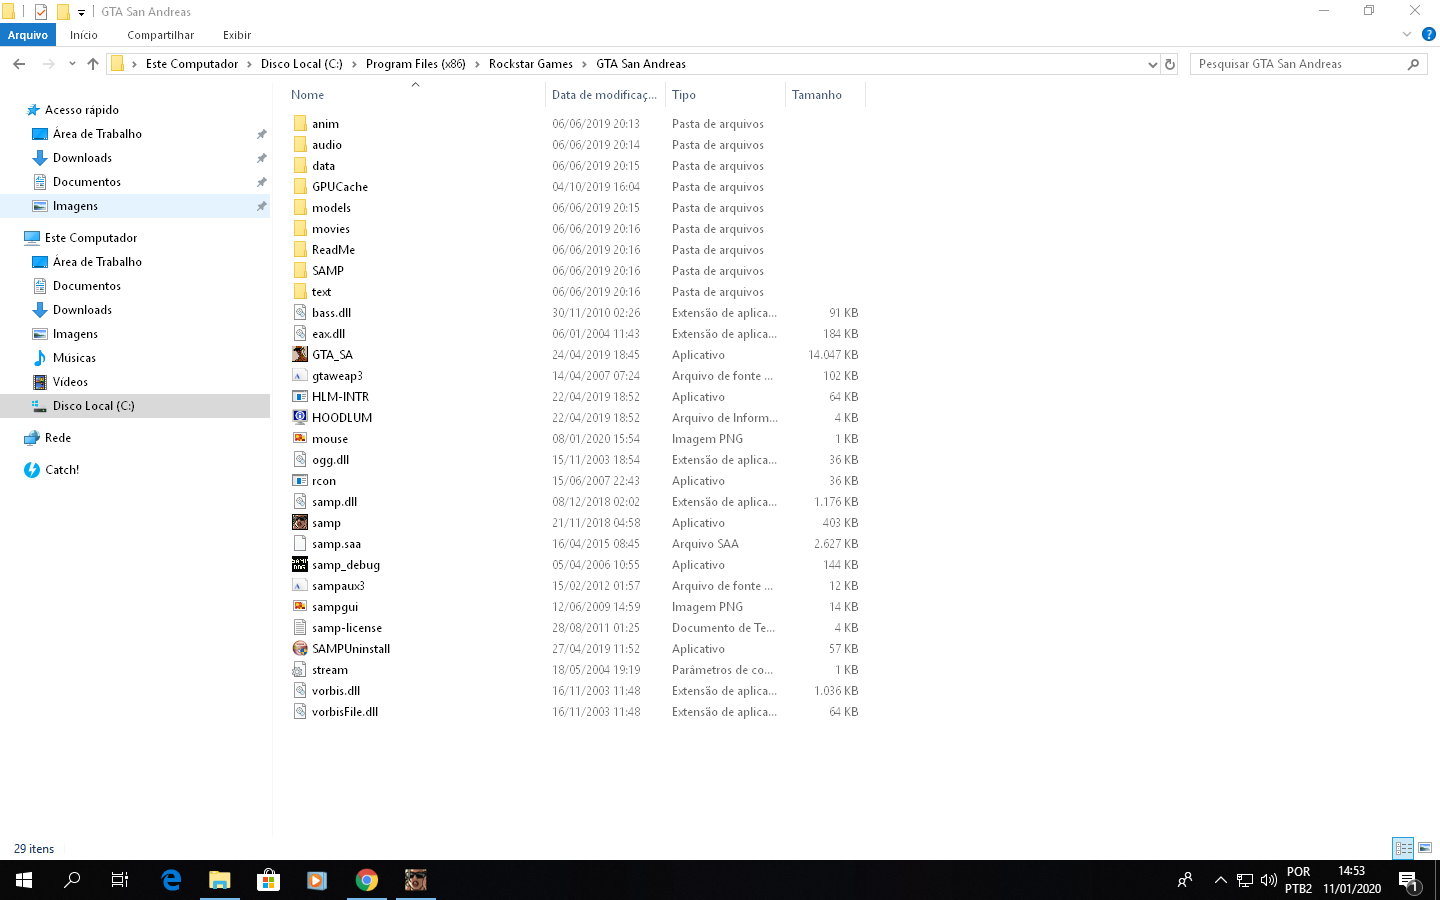Select Vídeos under Este Computador
This screenshot has width=1440, height=900.
(70, 382)
